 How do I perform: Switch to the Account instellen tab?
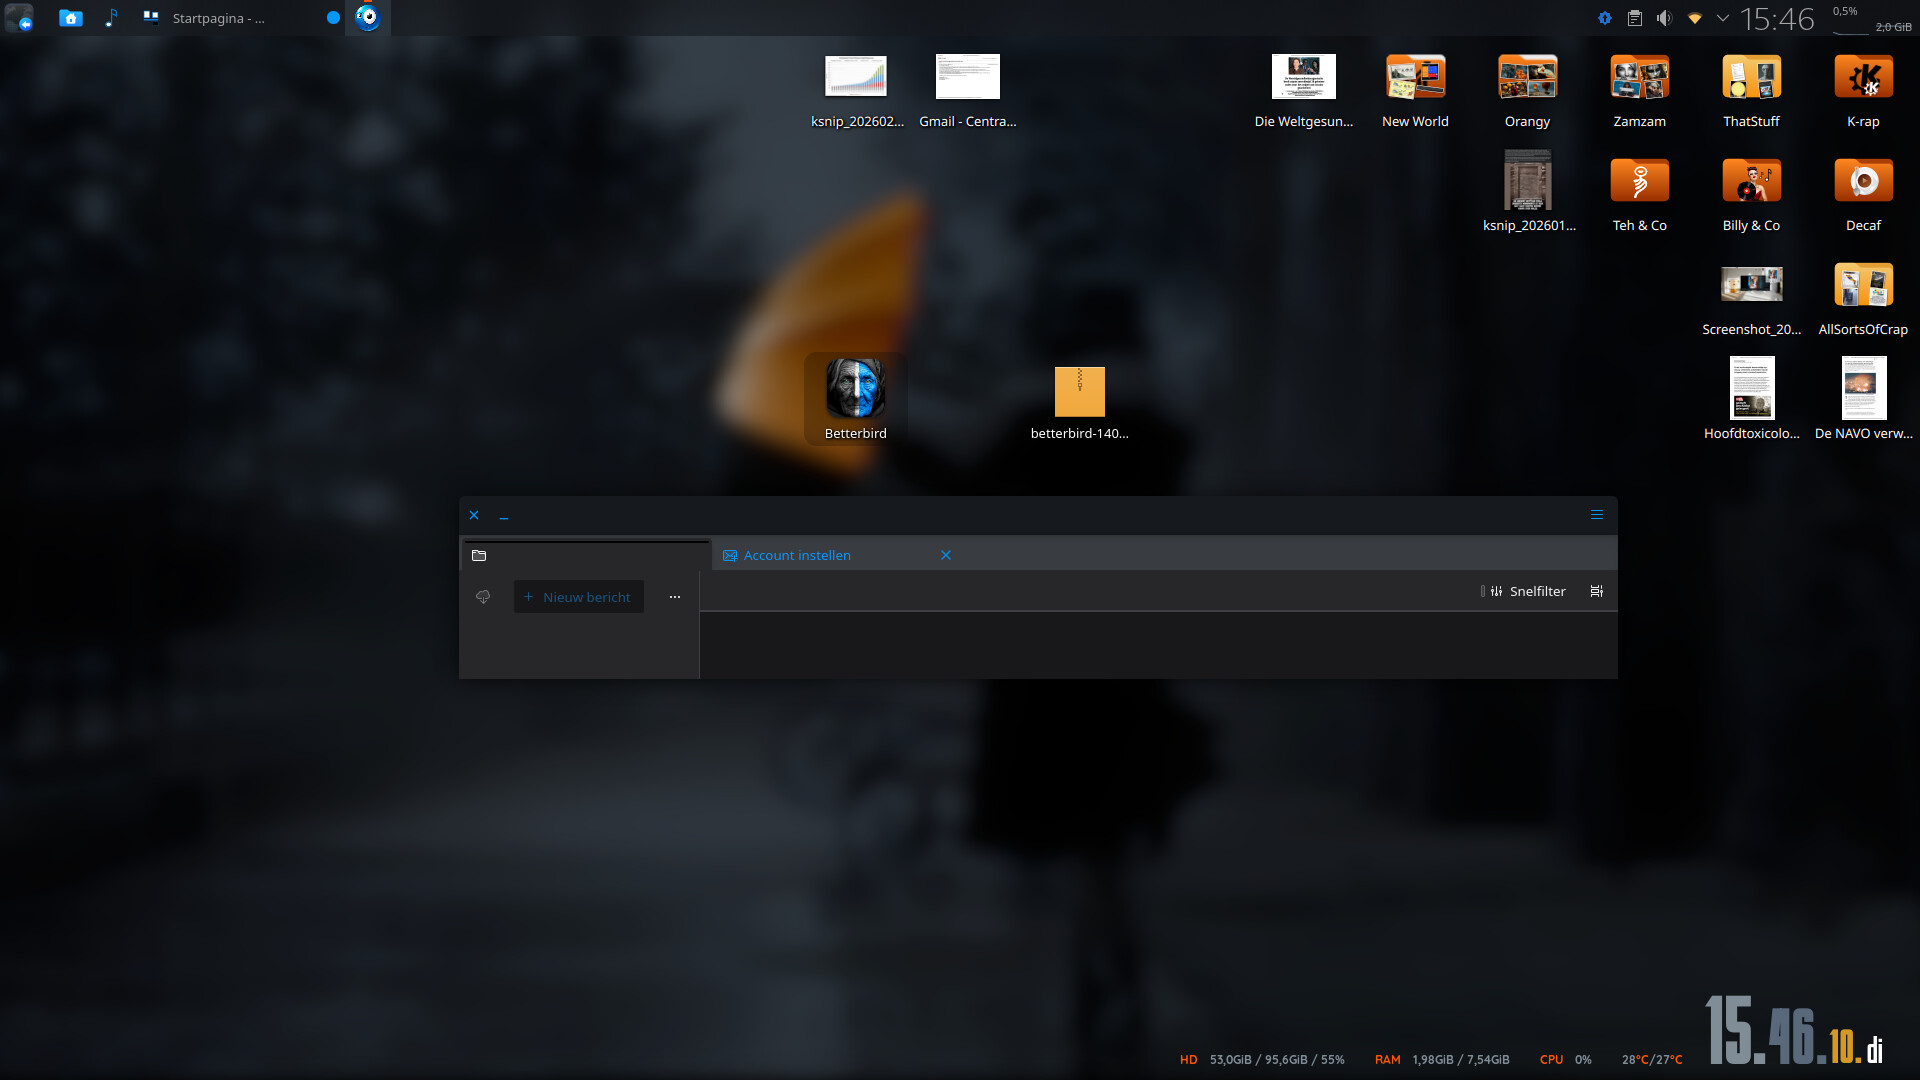[x=797, y=555]
